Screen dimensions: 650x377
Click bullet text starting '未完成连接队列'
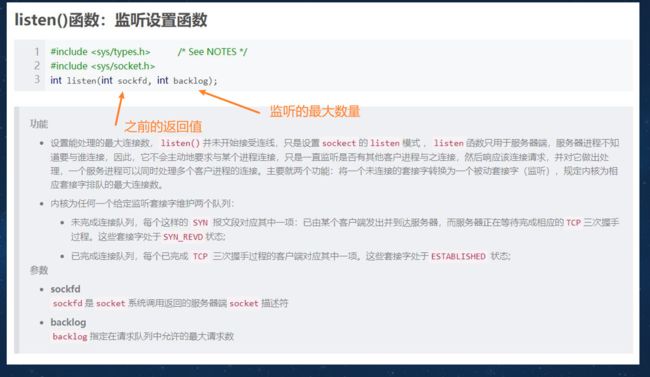(x=345, y=229)
